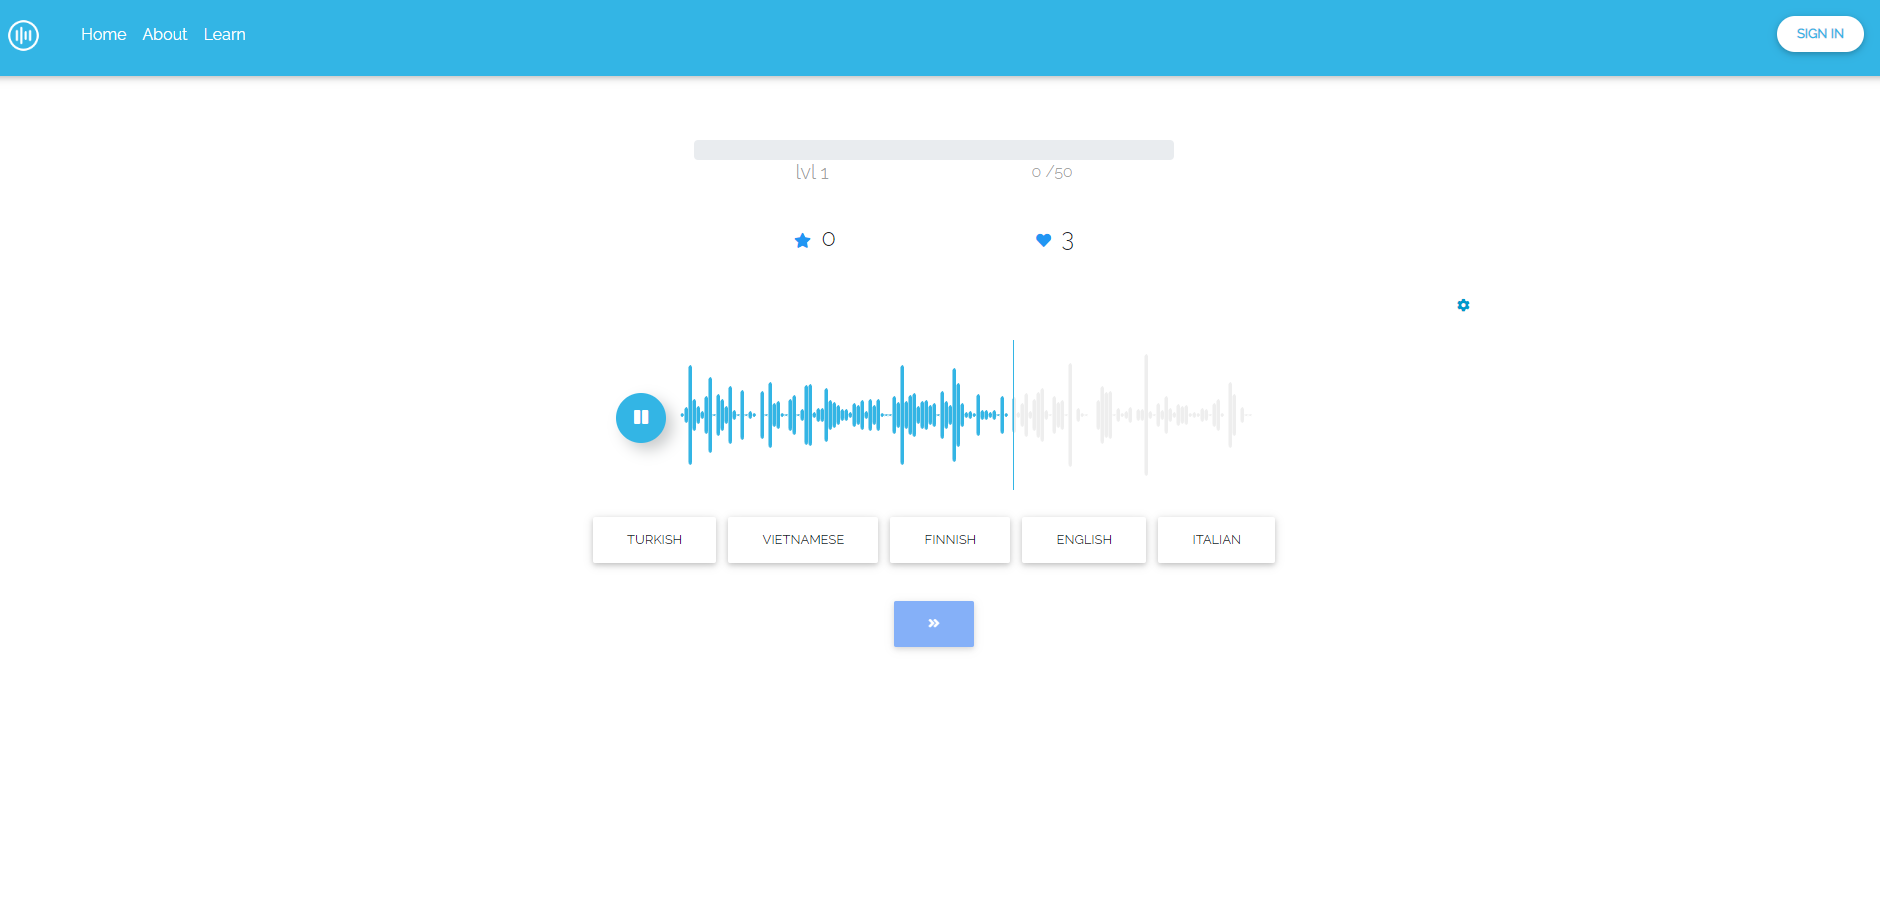The width and height of the screenshot is (1880, 921).
Task: Open the Learn page
Action: pyautogui.click(x=224, y=33)
